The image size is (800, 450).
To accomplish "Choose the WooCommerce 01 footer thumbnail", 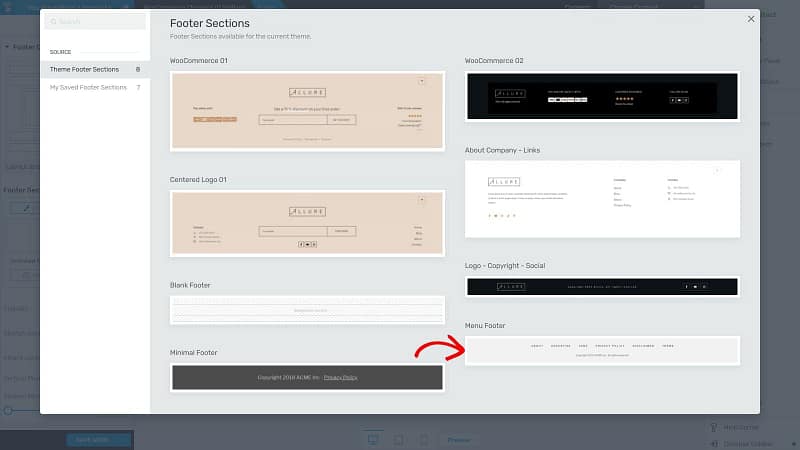I will click(x=307, y=111).
